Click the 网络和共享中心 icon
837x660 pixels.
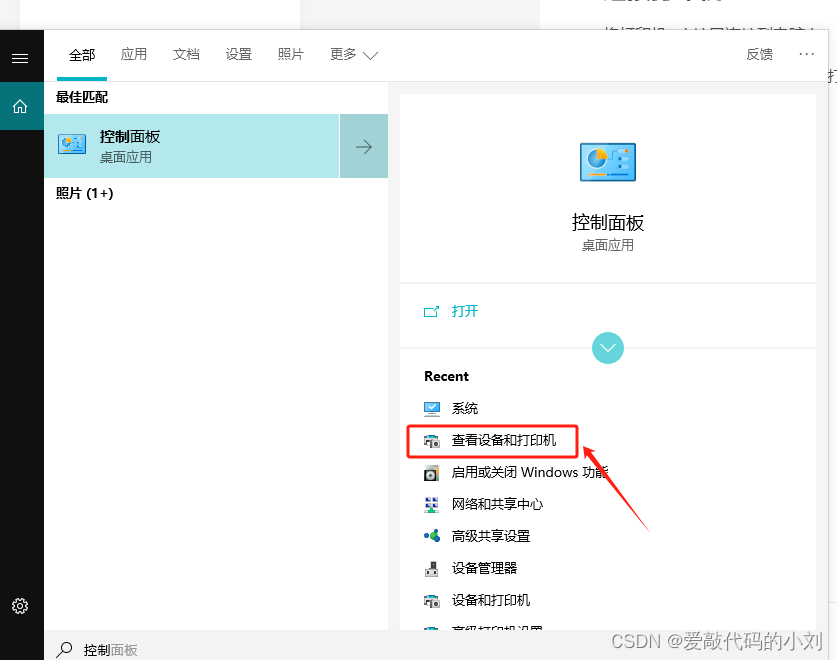click(431, 505)
